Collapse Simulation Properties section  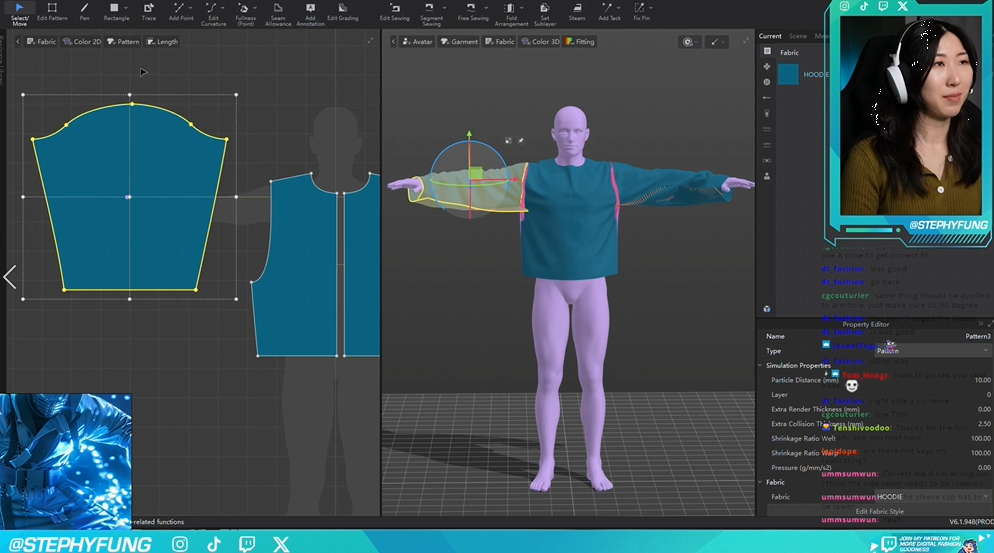[760, 365]
